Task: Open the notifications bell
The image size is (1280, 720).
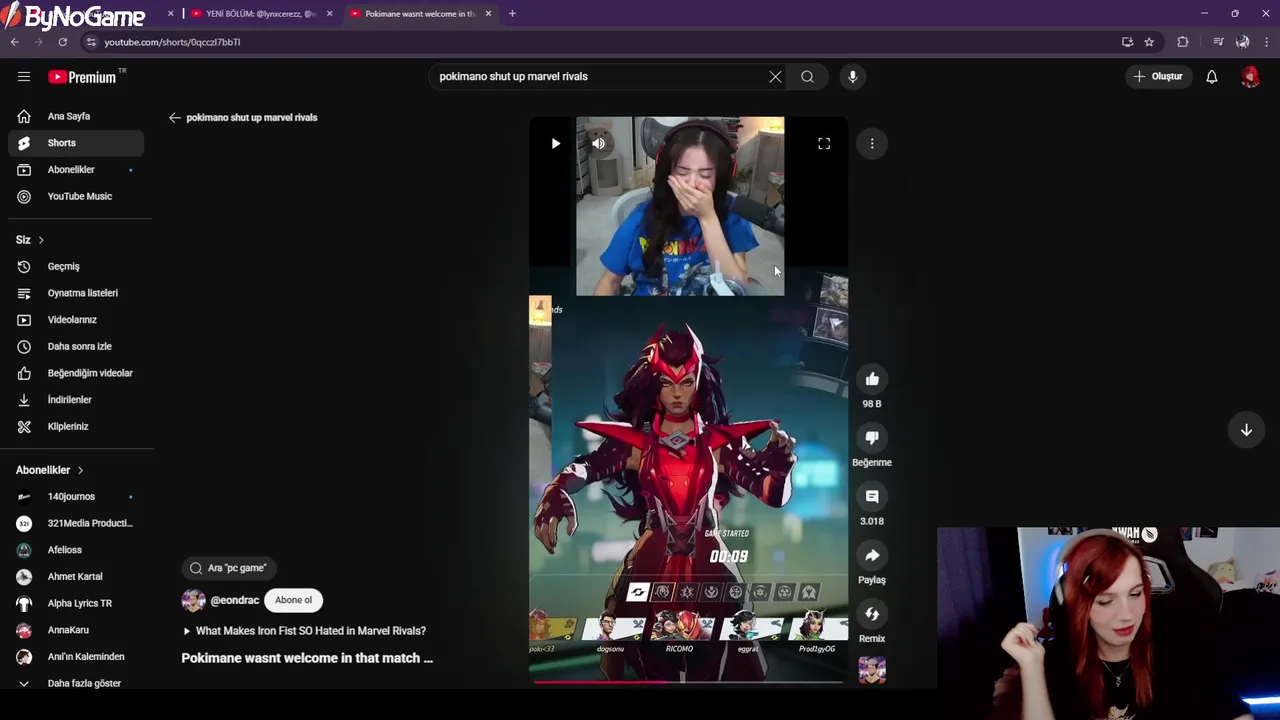Action: coord(1211,76)
